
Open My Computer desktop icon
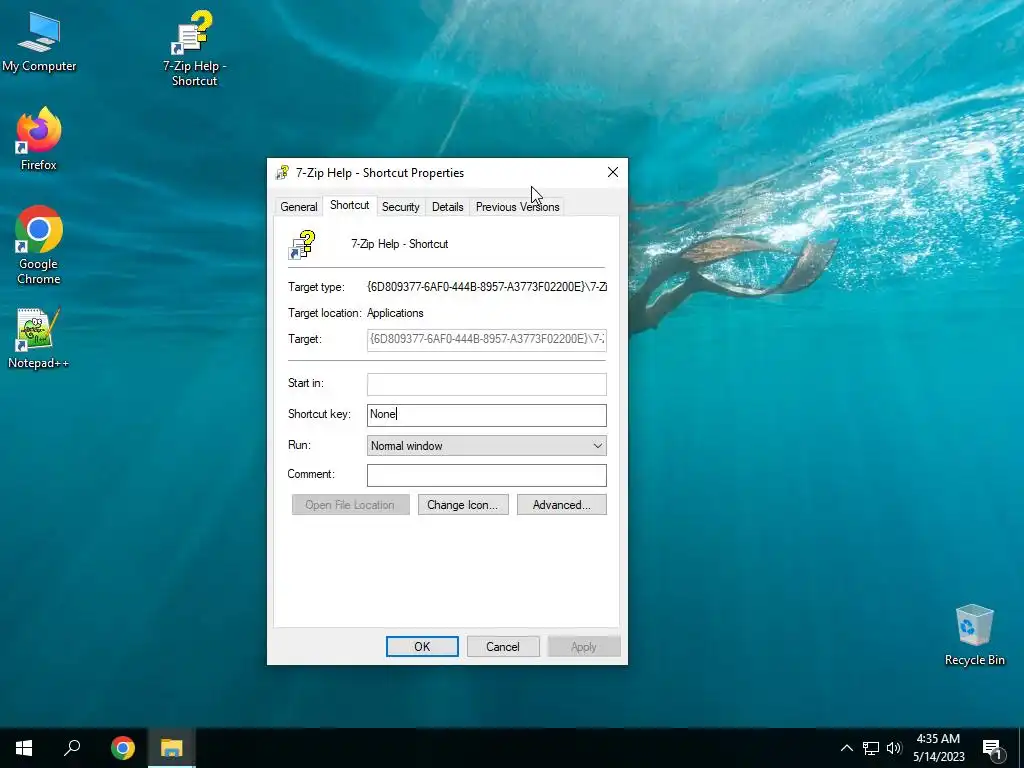(39, 42)
